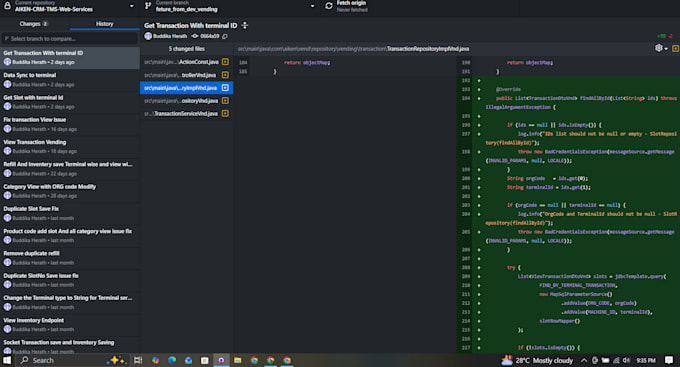The width and height of the screenshot is (680, 367).
Task: Click the modified status icon for ActionConst.java
Action: 225,62
